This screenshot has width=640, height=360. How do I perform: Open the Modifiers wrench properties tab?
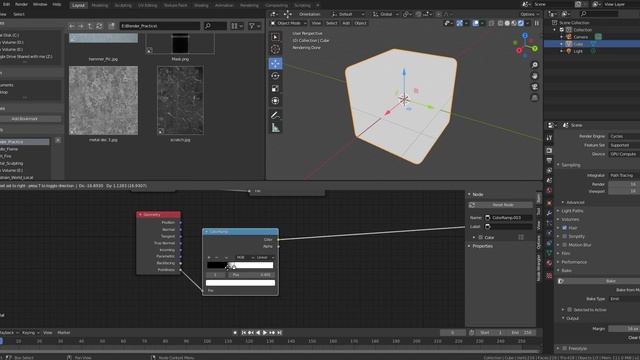click(549, 213)
